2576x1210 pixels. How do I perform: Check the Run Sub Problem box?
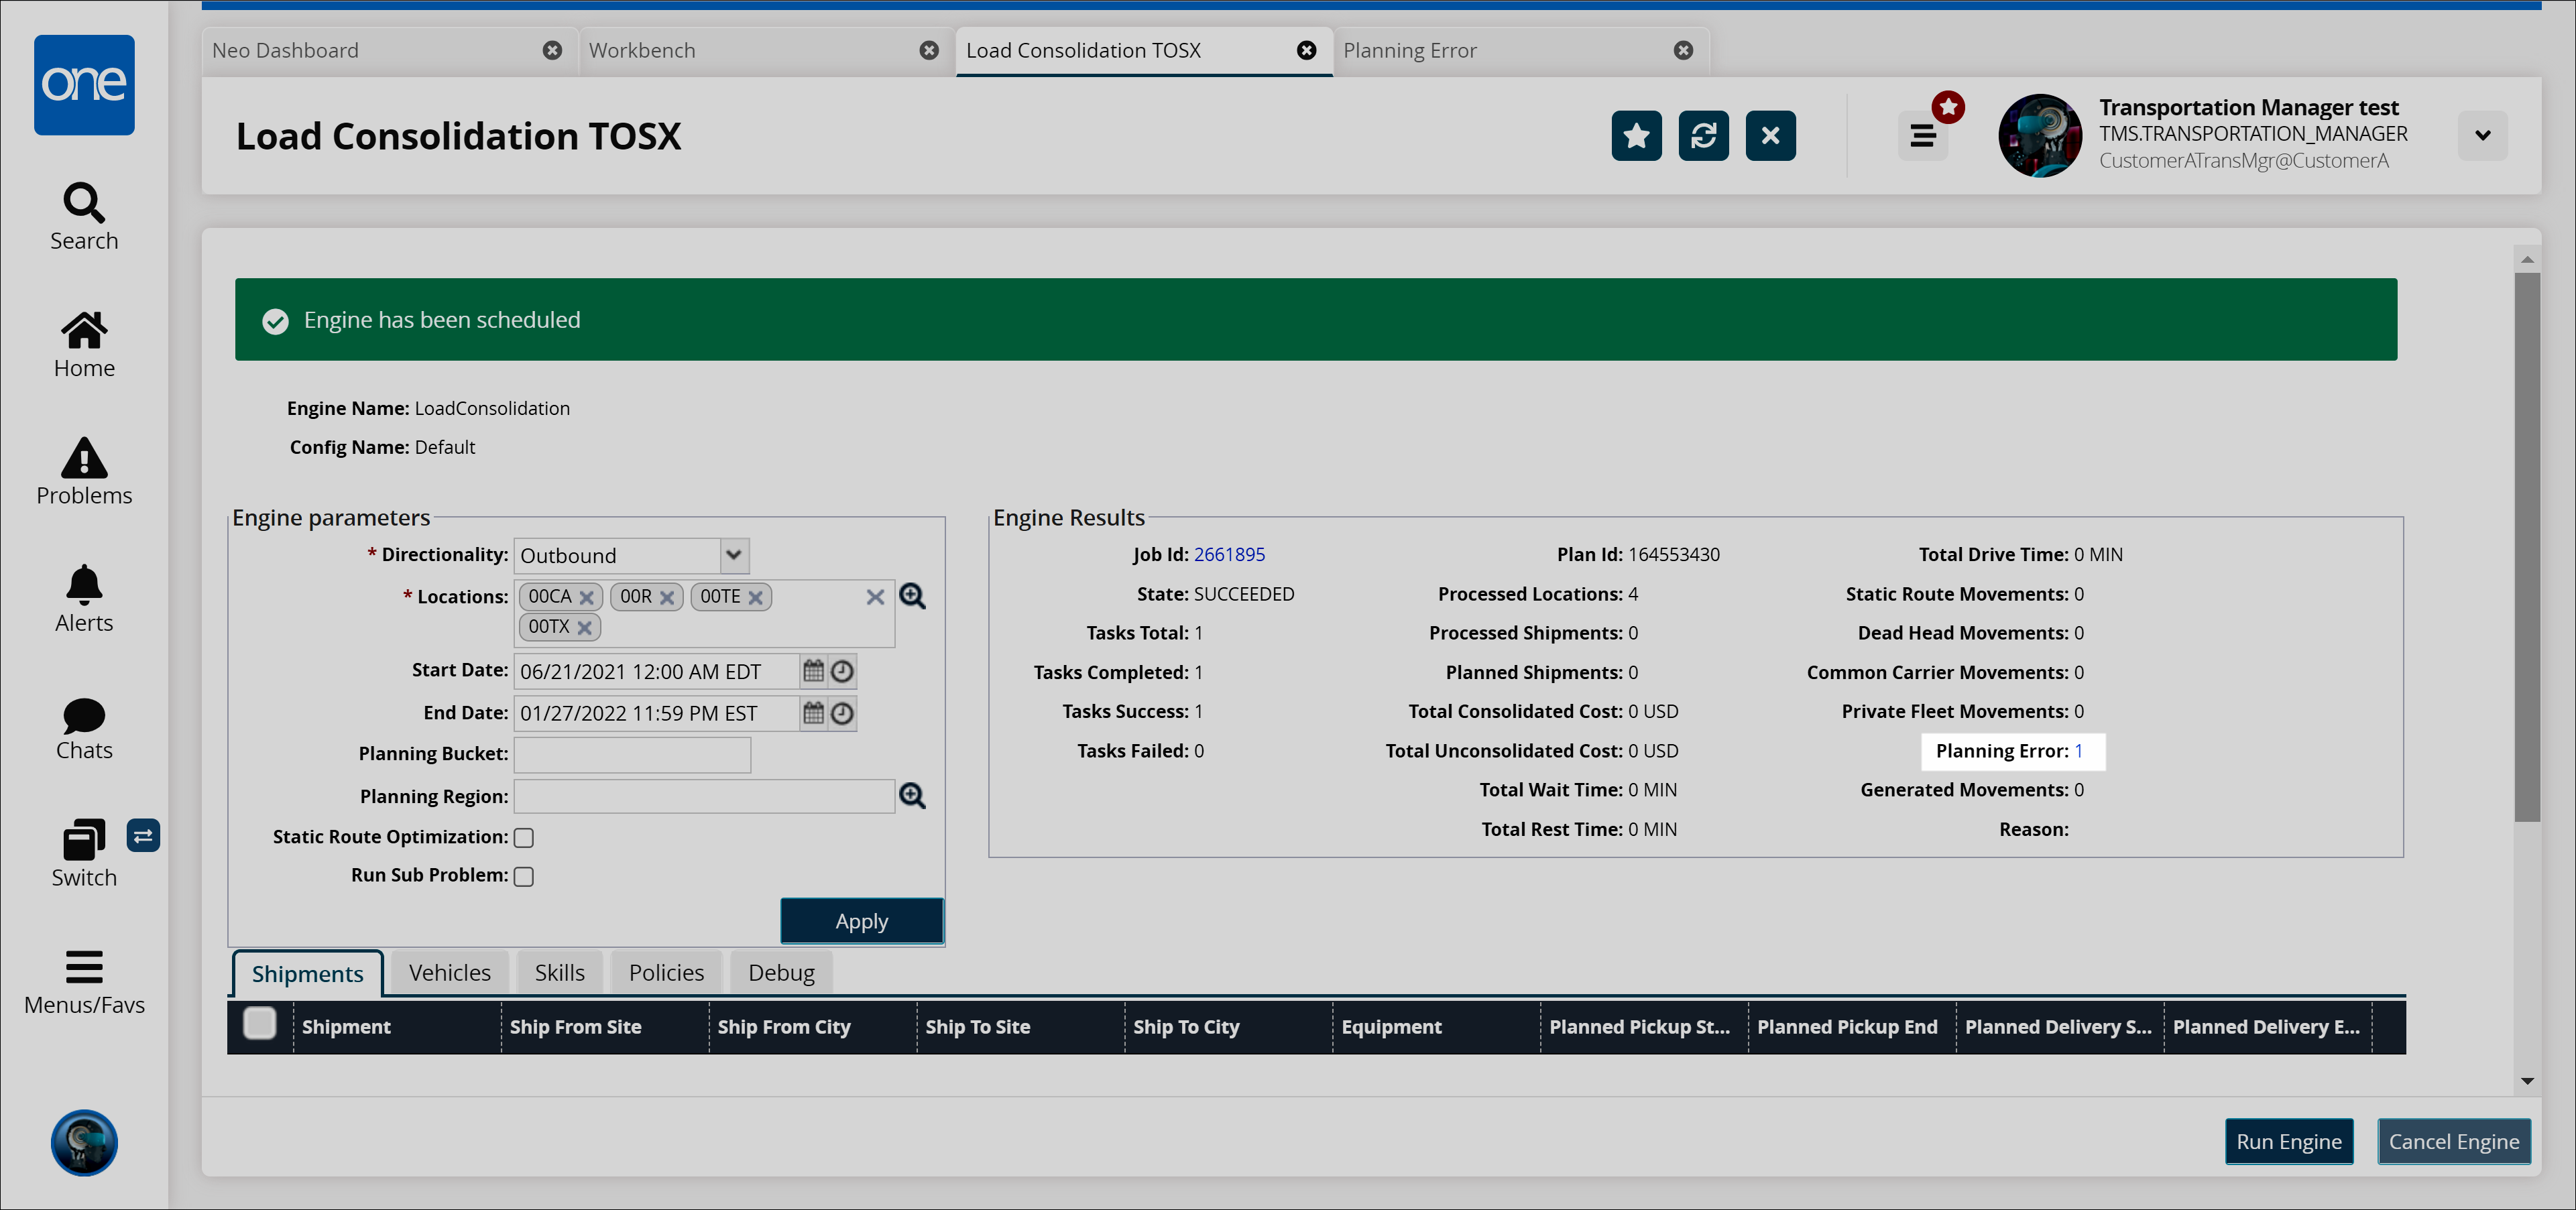[524, 876]
